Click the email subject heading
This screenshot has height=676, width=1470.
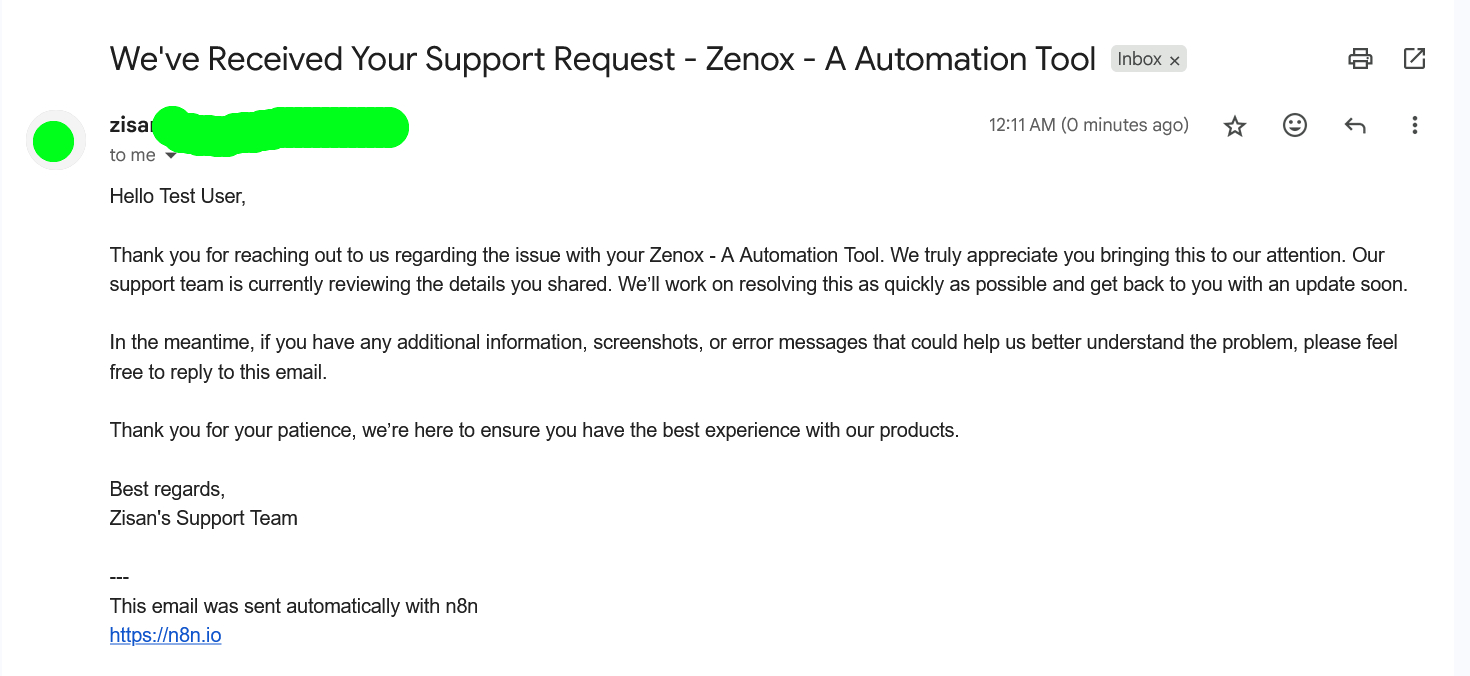pos(602,59)
